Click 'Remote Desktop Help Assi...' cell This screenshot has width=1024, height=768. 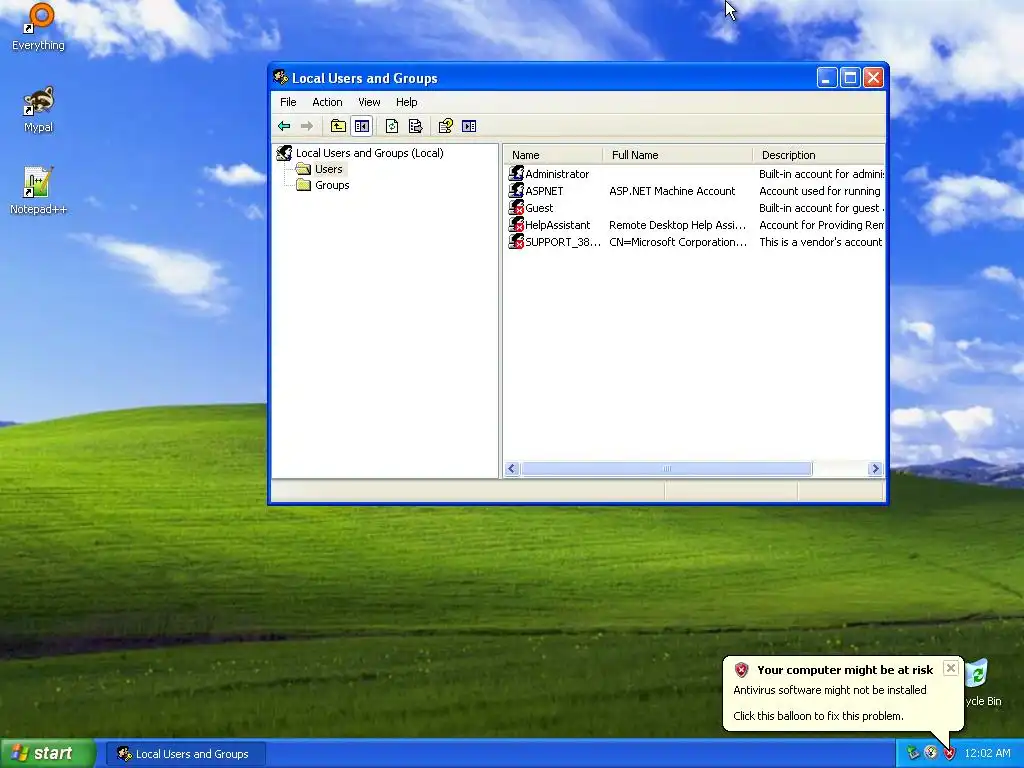[x=677, y=225]
